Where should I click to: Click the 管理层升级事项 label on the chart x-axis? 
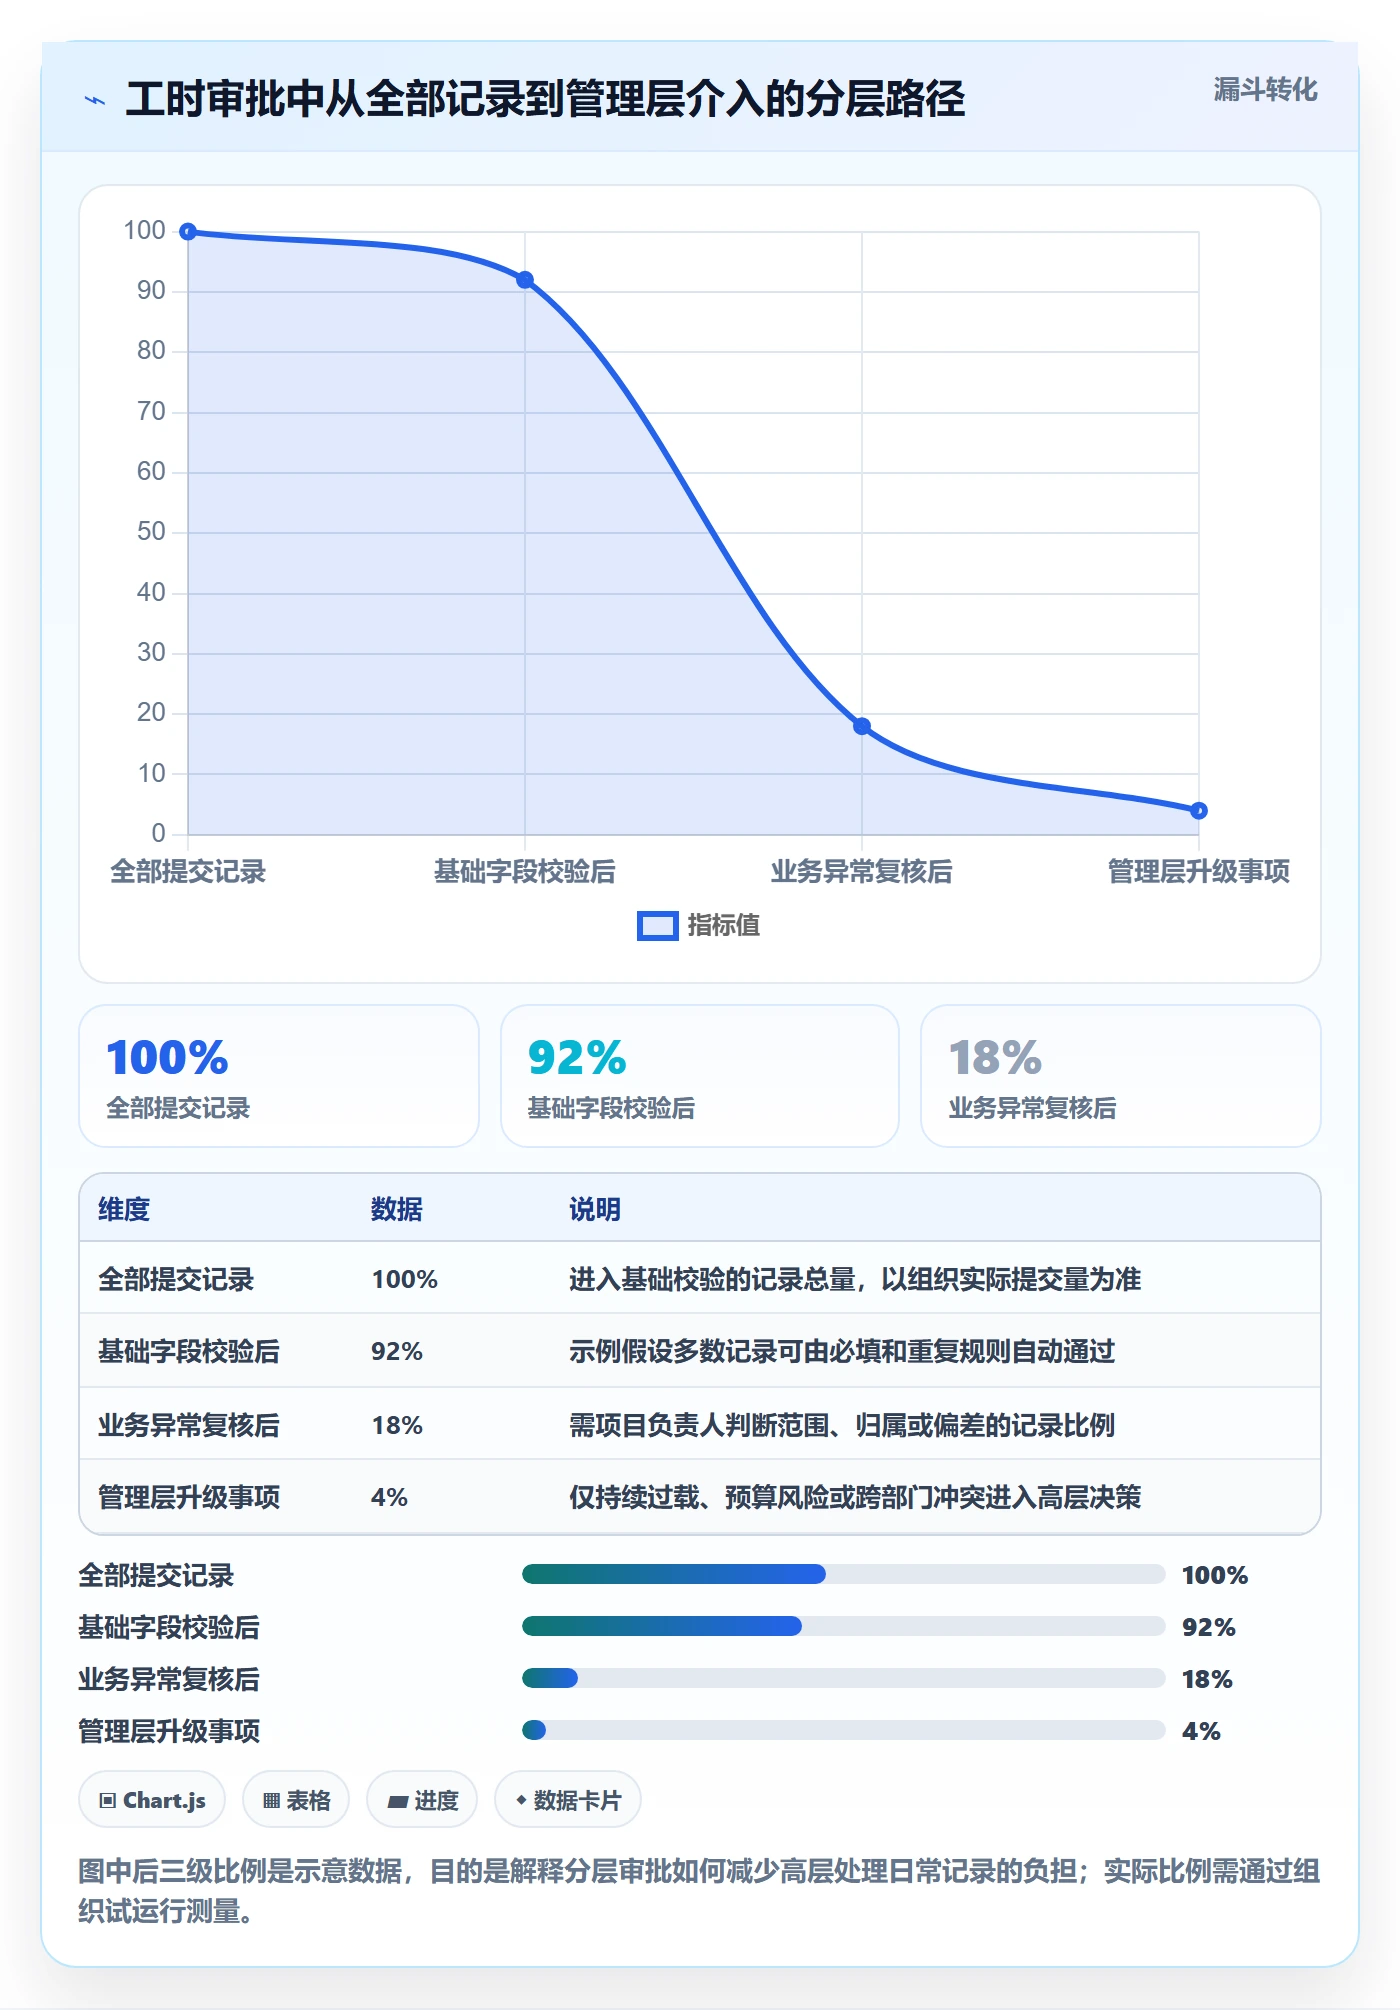[x=1198, y=871]
